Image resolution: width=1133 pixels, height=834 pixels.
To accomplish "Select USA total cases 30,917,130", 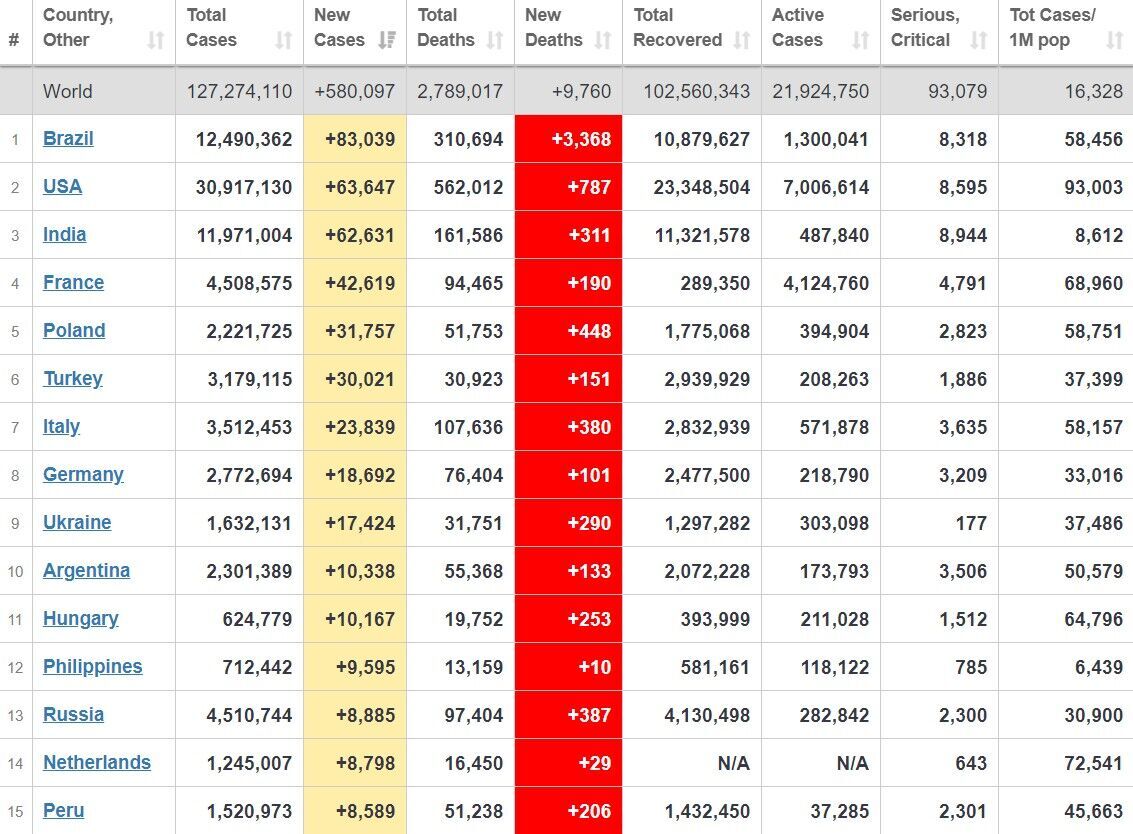I will 244,187.
